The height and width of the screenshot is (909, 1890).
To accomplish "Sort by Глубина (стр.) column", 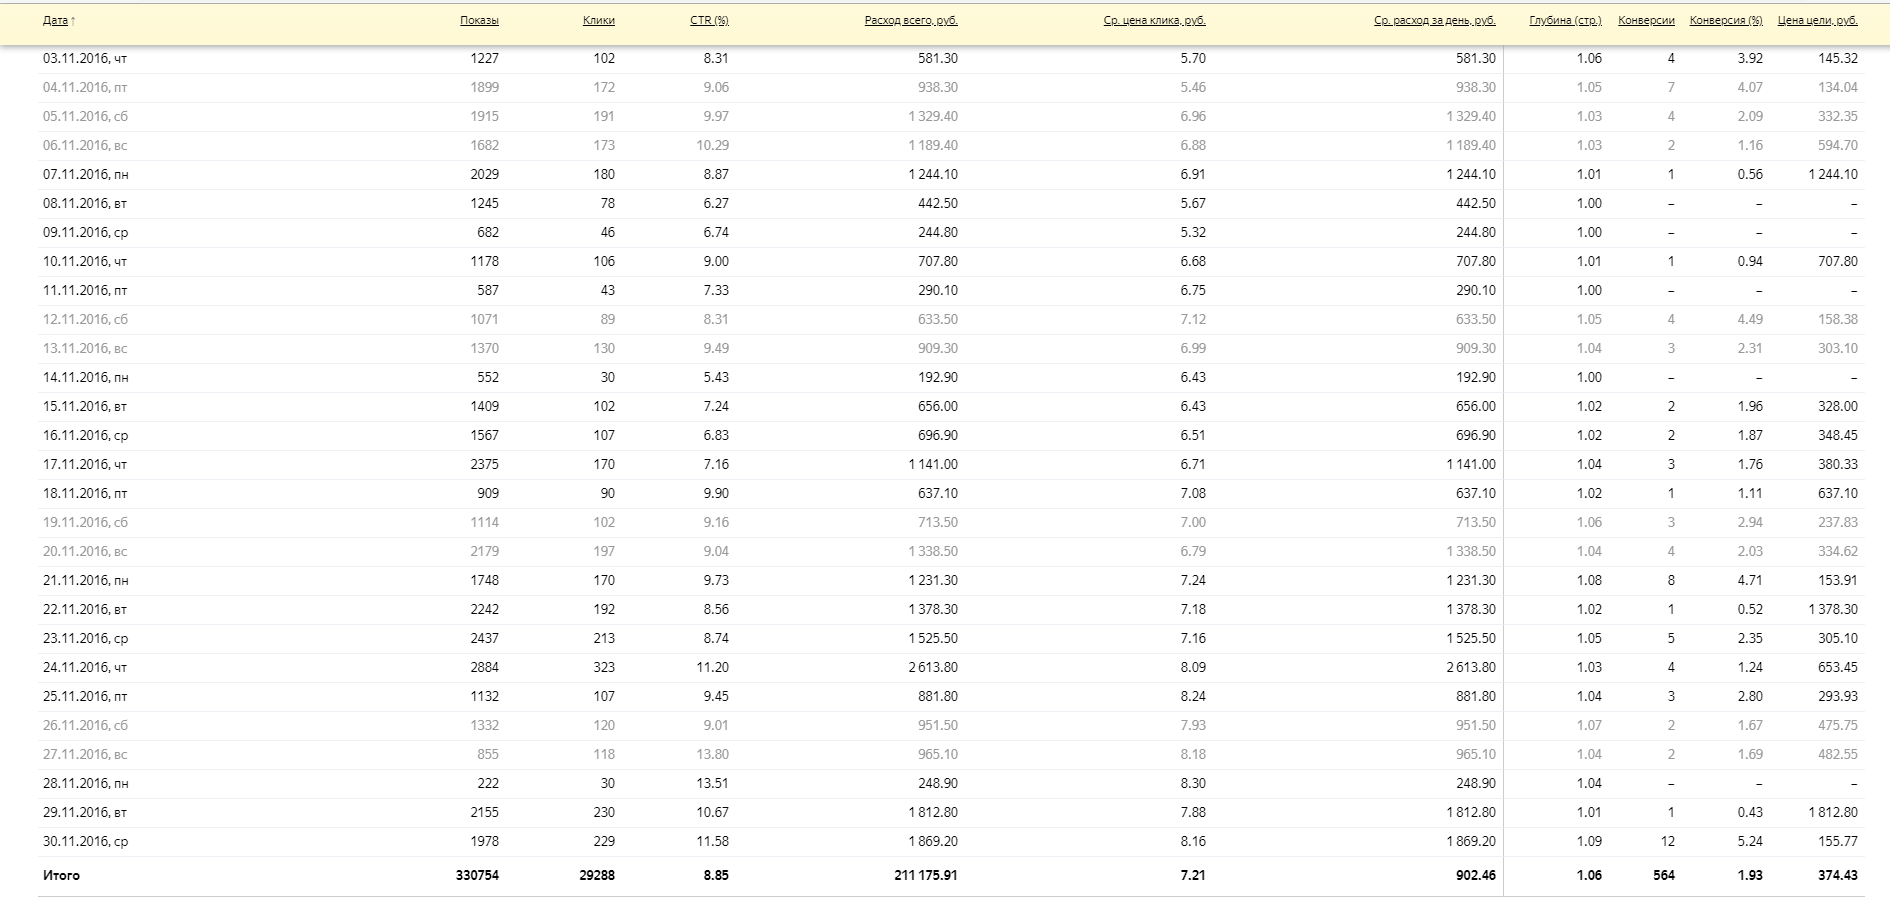I will coord(1565,20).
